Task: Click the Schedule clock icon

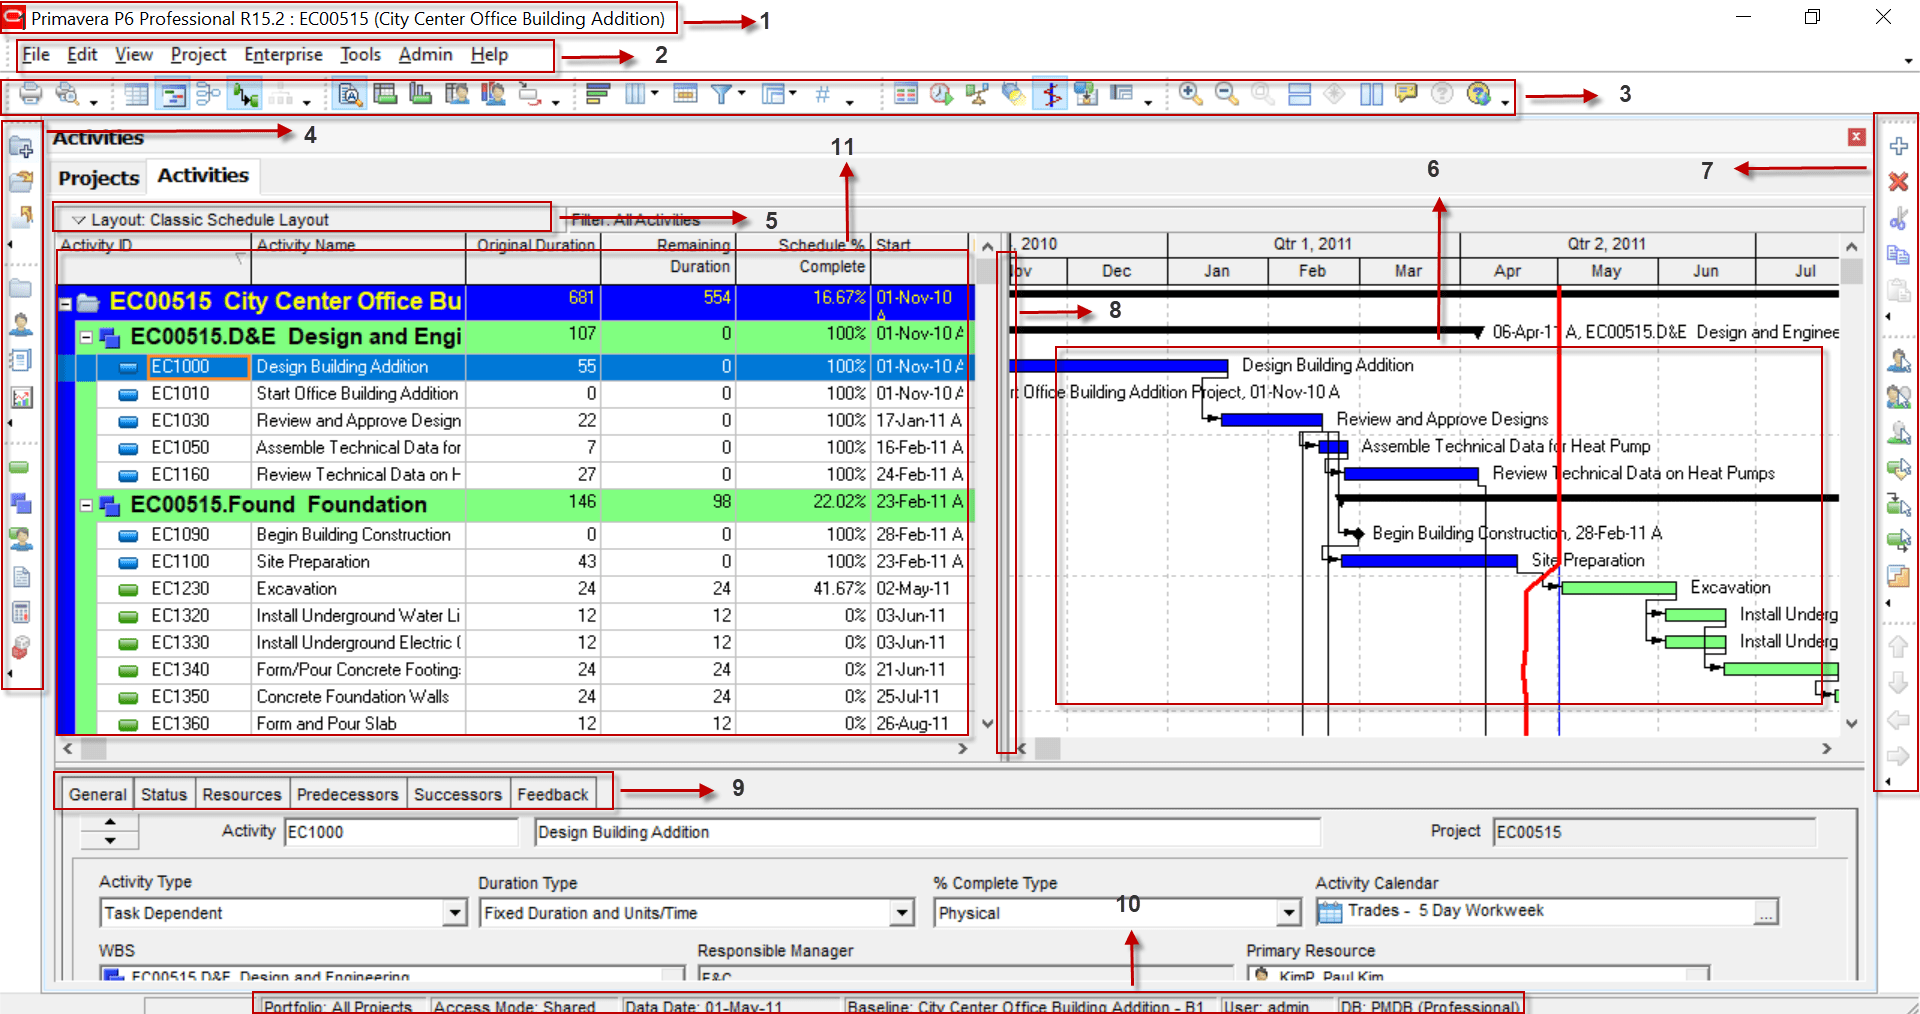Action: [941, 95]
